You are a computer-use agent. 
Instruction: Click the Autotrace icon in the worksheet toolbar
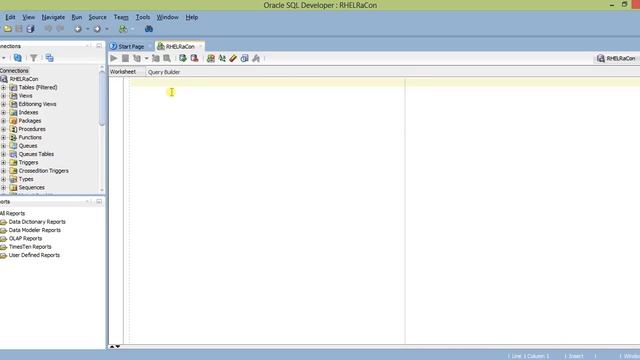pyautogui.click(x=167, y=58)
